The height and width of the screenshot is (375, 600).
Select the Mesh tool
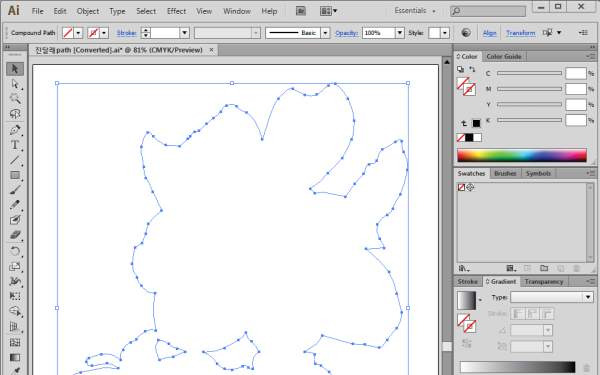pos(15,342)
